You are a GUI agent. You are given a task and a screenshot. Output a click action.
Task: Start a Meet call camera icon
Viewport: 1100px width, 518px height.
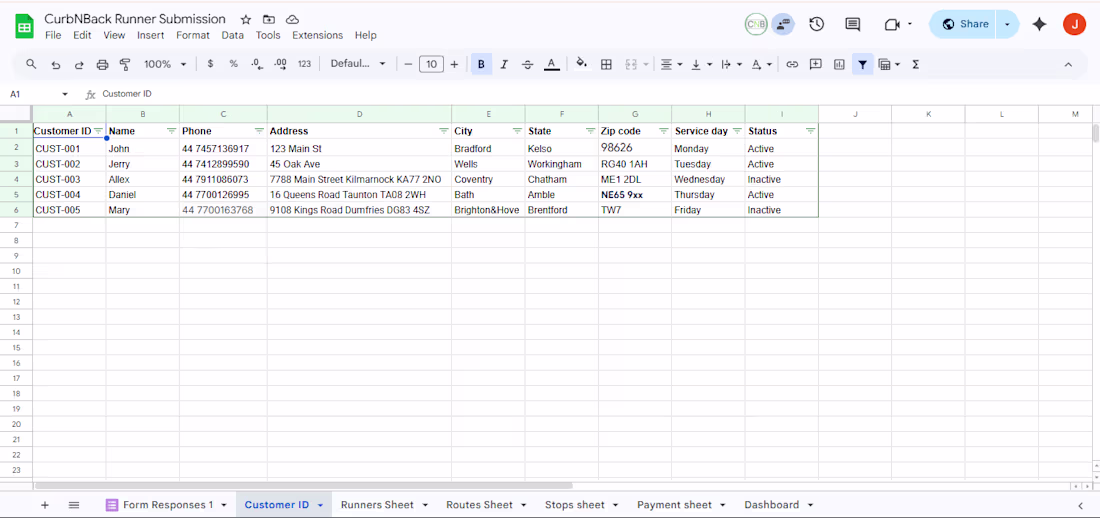point(892,24)
